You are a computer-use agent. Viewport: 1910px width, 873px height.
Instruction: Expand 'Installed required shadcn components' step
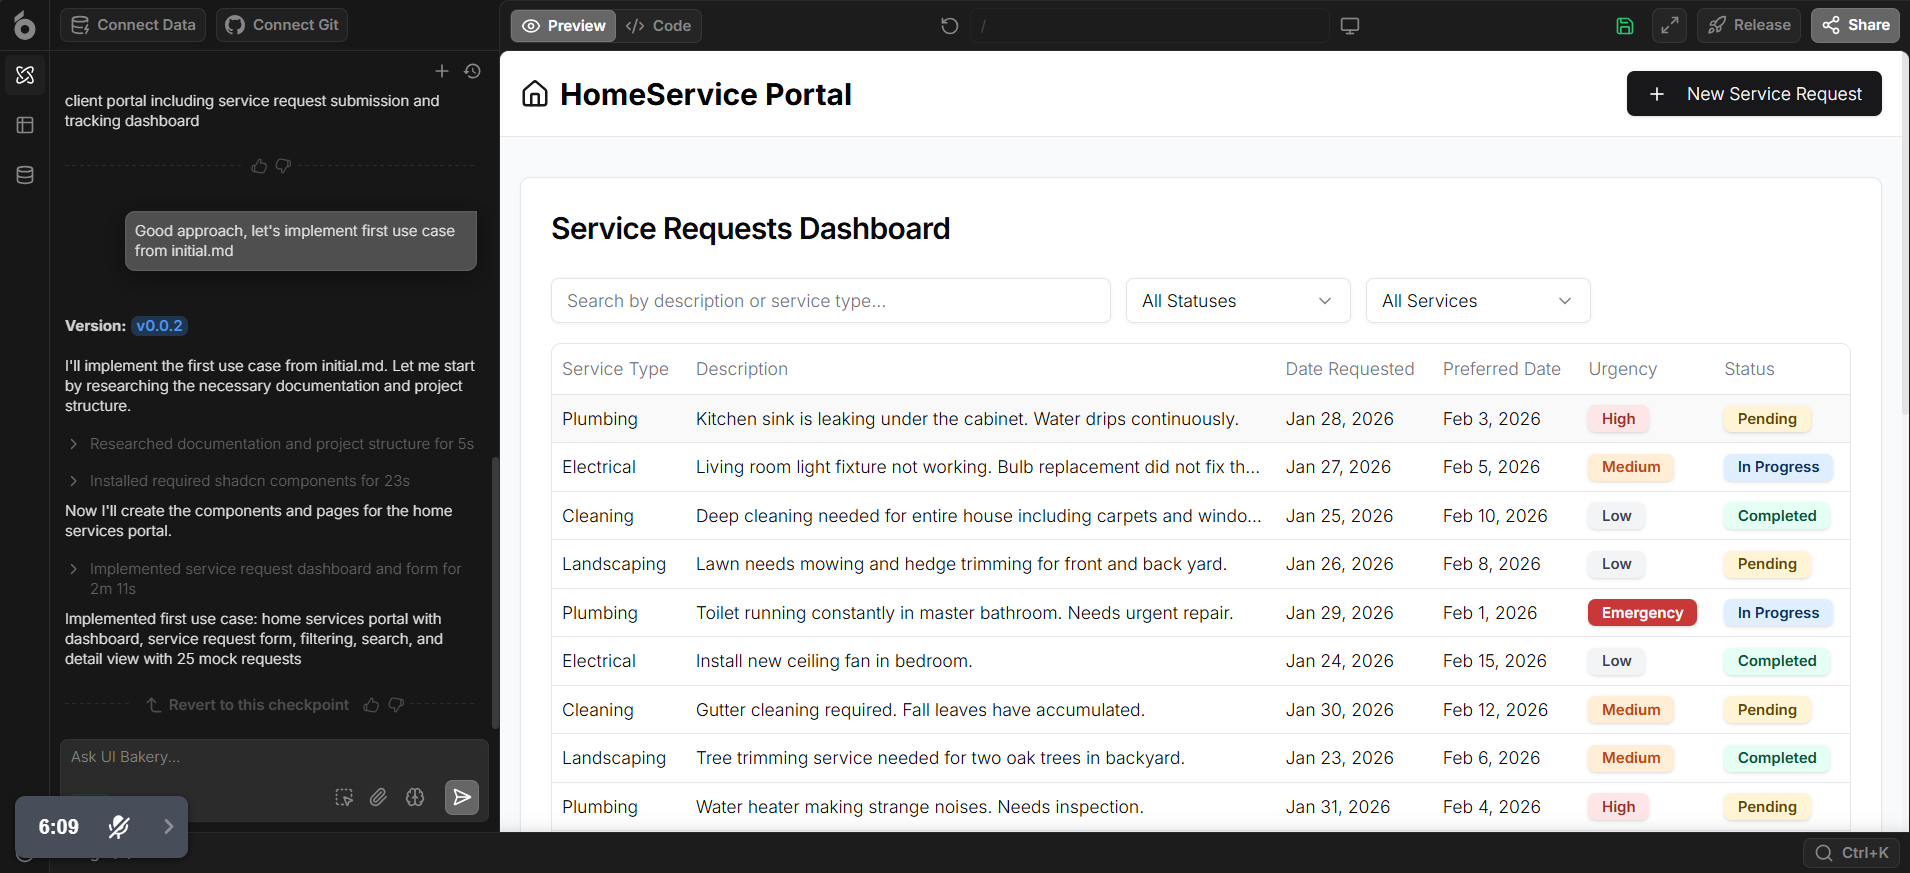(x=238, y=481)
